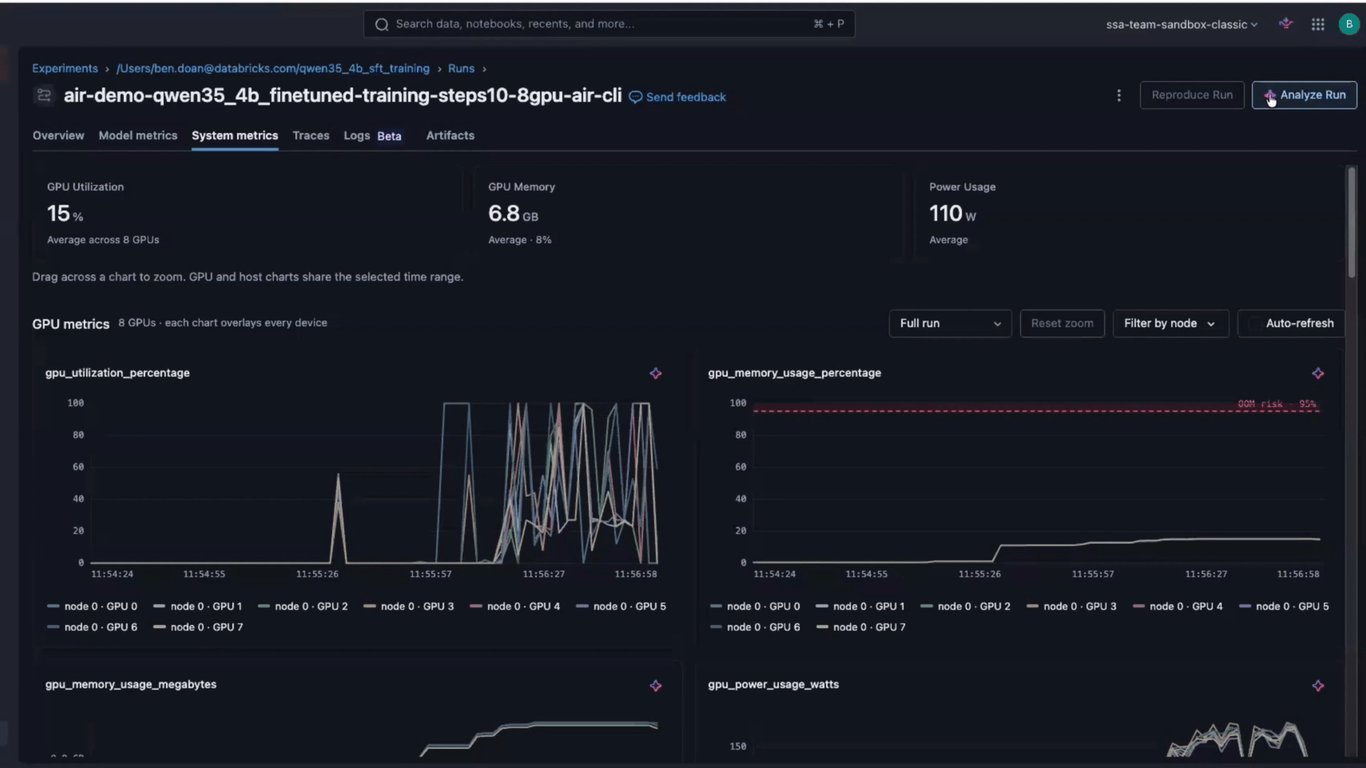Click 'Average across 8 GPUs' caption

[103, 240]
